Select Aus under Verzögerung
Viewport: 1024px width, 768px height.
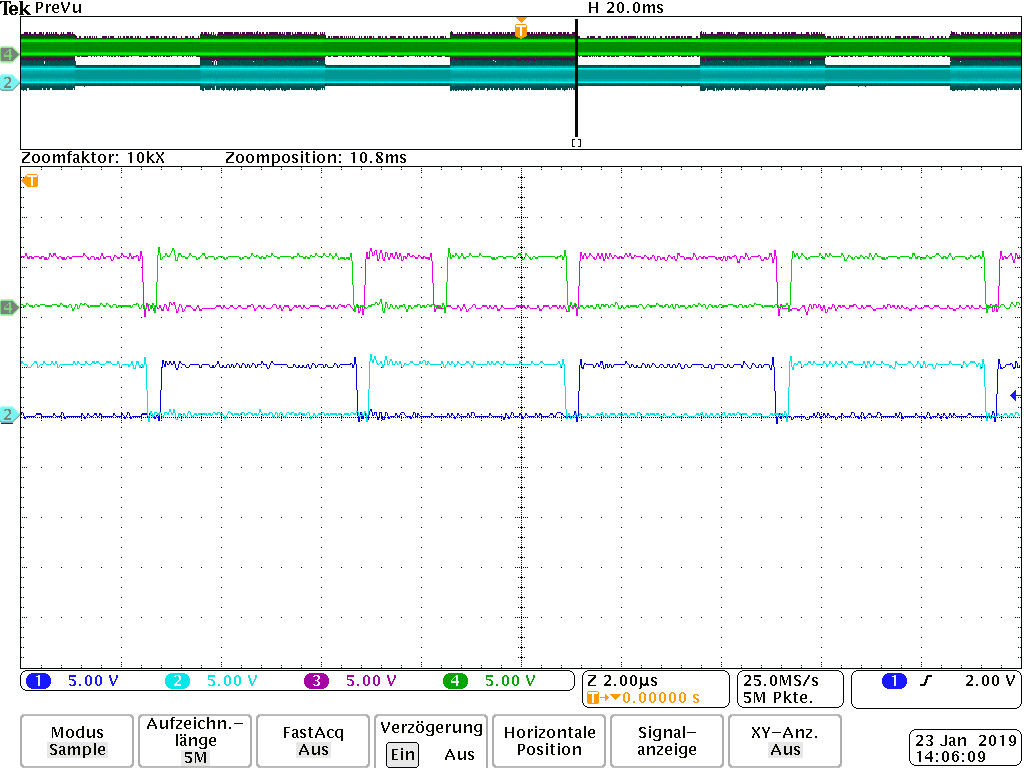pyautogui.click(x=459, y=754)
